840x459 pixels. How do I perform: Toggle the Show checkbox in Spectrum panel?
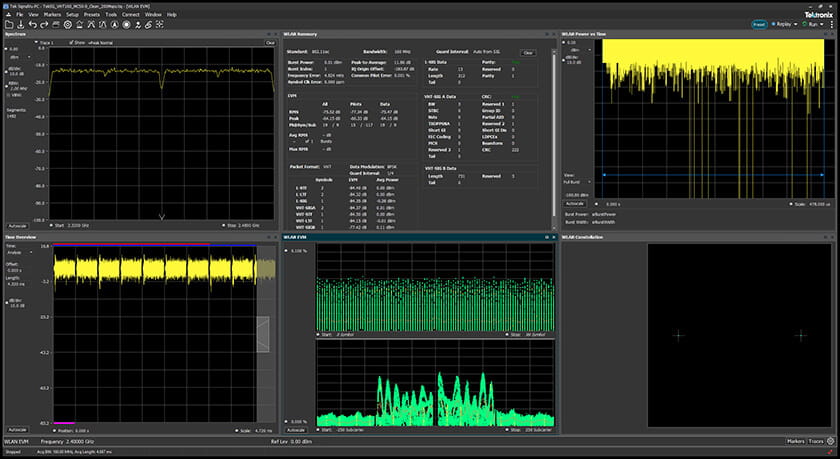click(72, 43)
